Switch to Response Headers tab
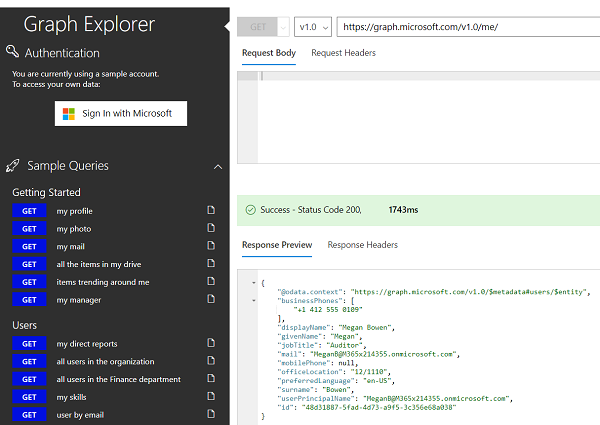 point(362,245)
